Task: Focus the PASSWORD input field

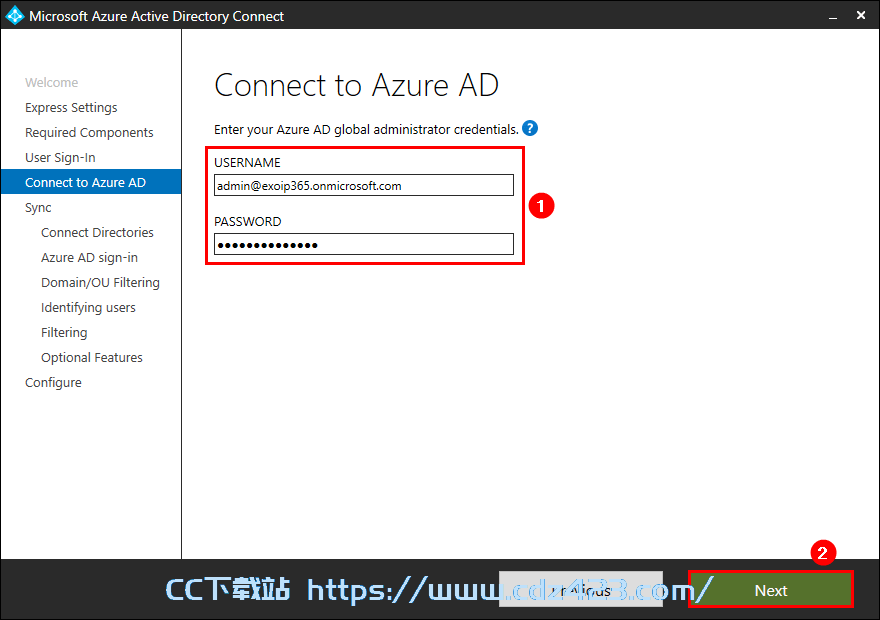Action: [x=364, y=244]
